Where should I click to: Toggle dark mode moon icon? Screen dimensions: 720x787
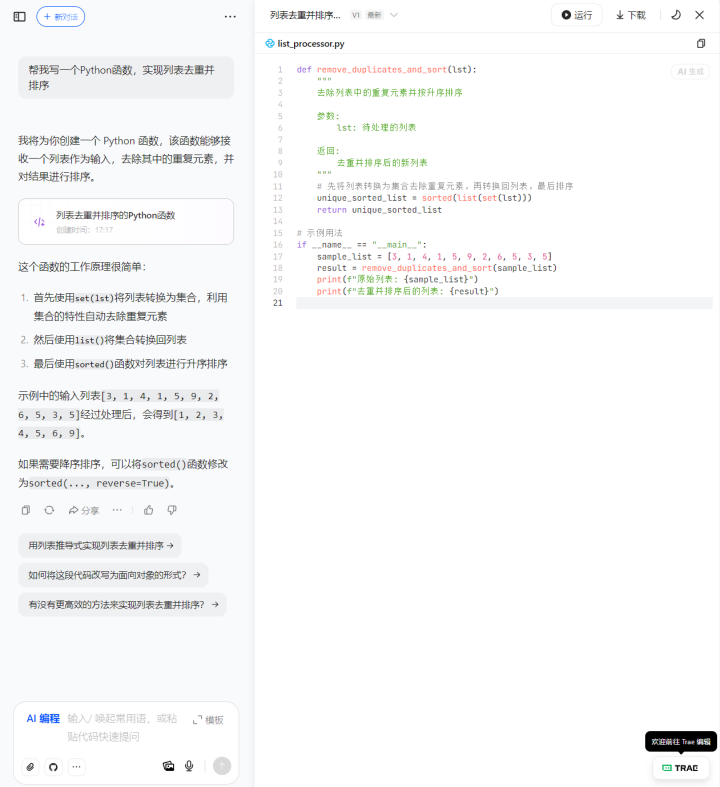coord(675,15)
